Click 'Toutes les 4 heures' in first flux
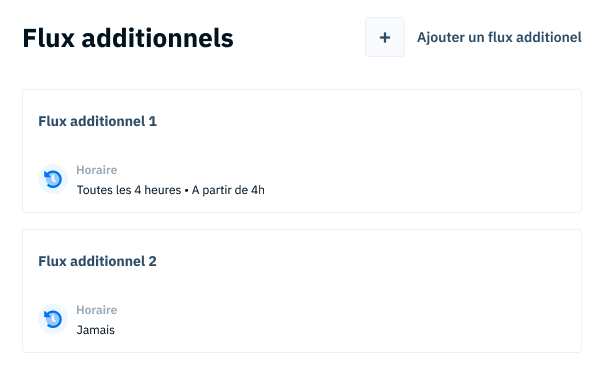 pyautogui.click(x=129, y=190)
